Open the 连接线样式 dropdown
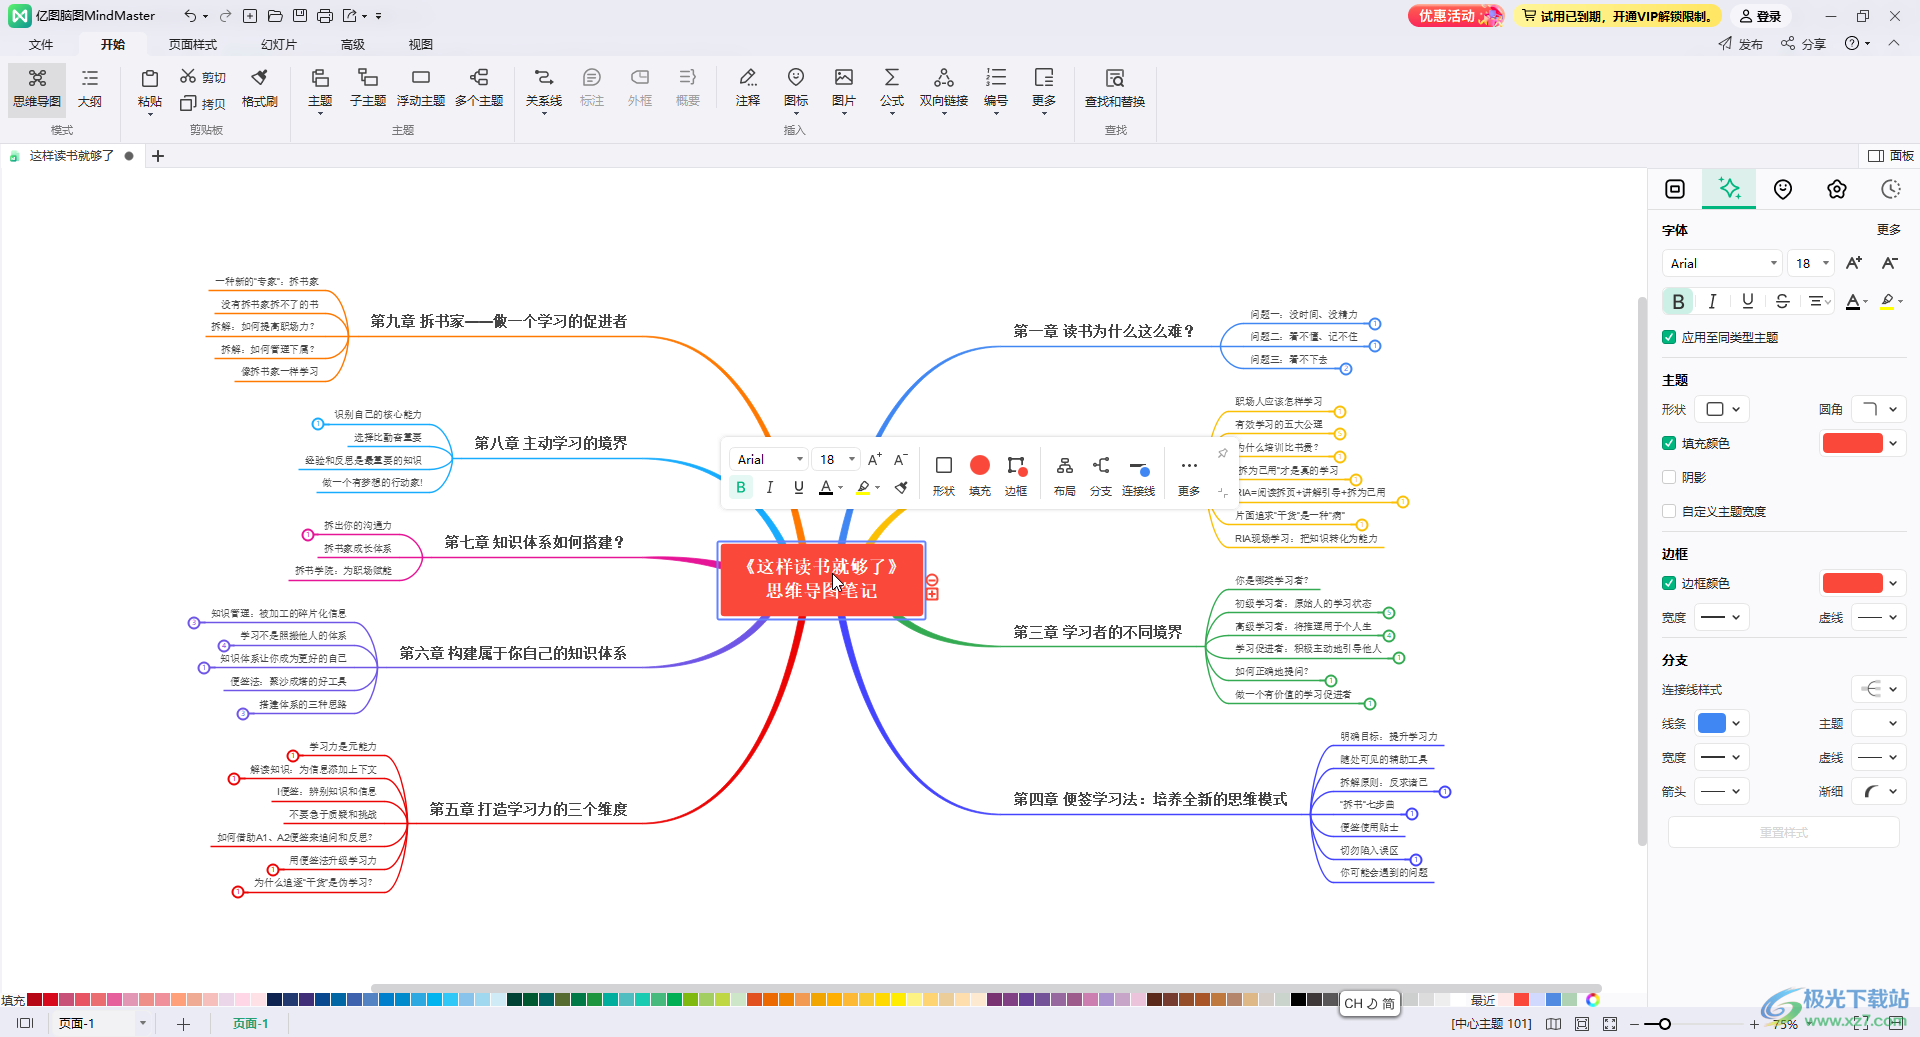 click(x=1878, y=689)
